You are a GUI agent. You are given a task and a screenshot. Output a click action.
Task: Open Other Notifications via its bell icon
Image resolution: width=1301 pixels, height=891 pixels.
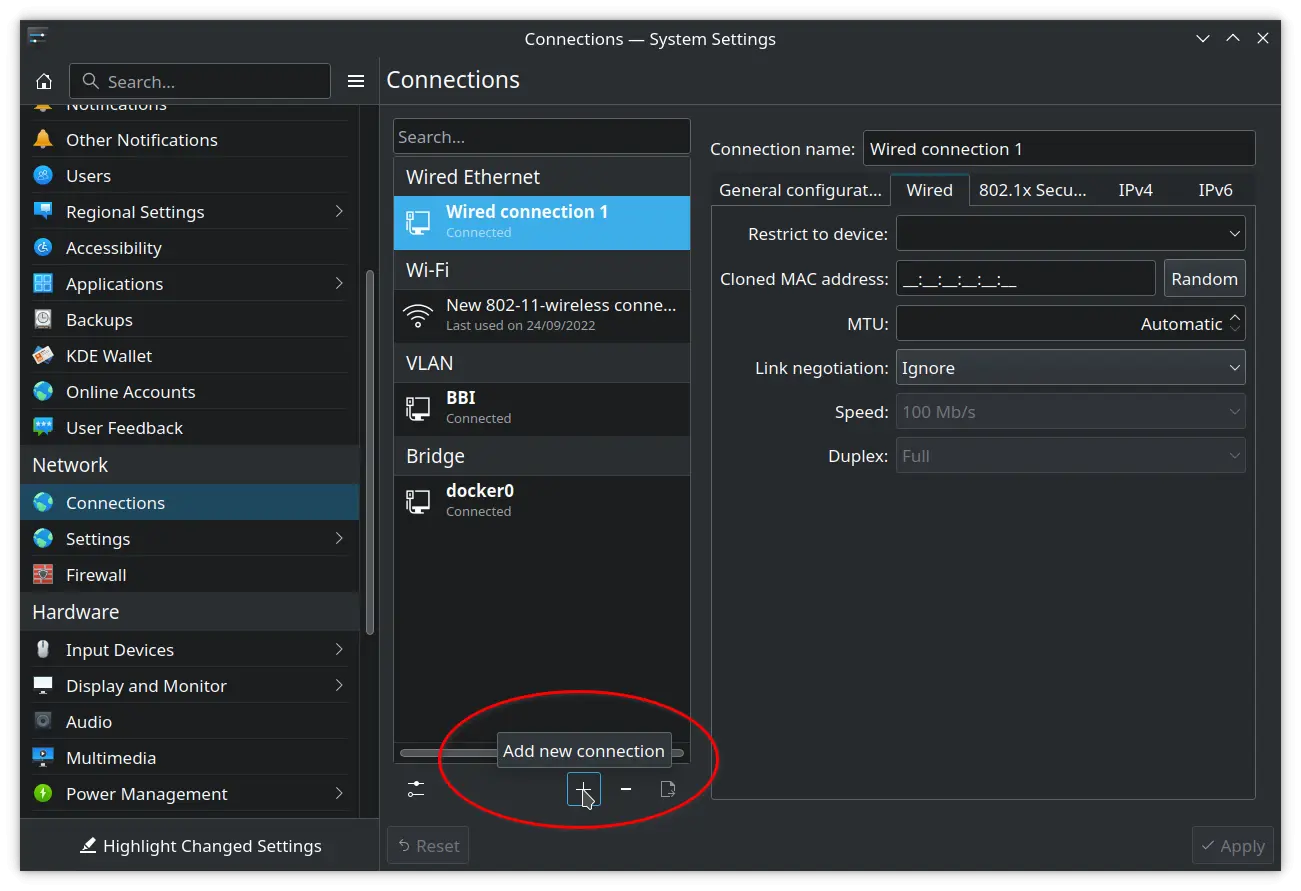click(x=43, y=140)
